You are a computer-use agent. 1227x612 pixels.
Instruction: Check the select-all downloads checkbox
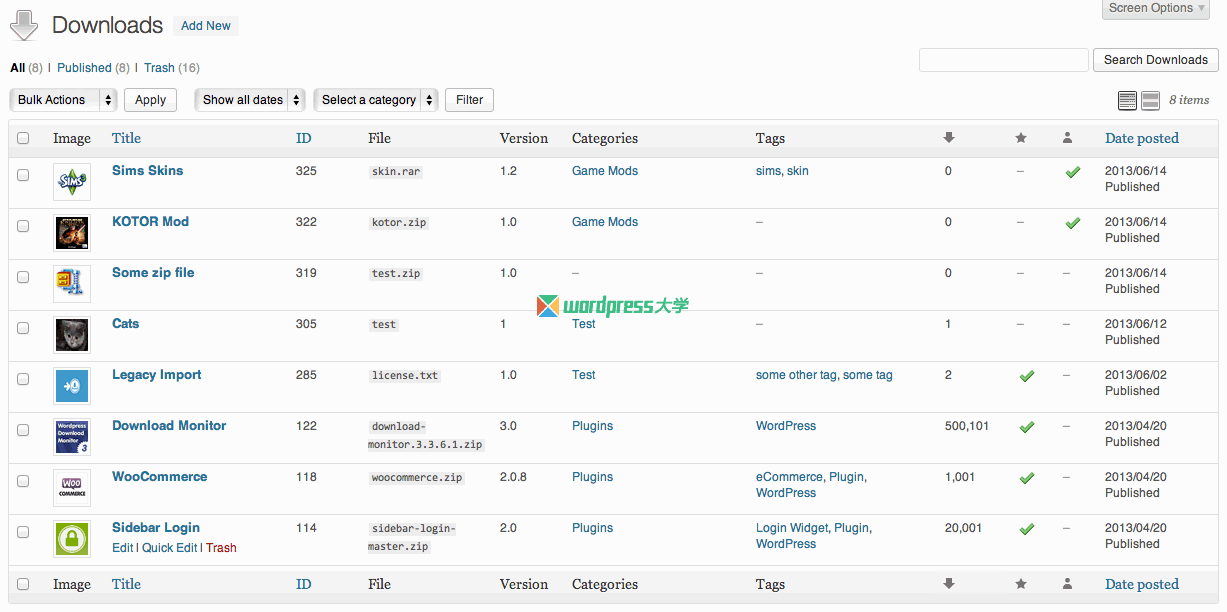coord(23,138)
